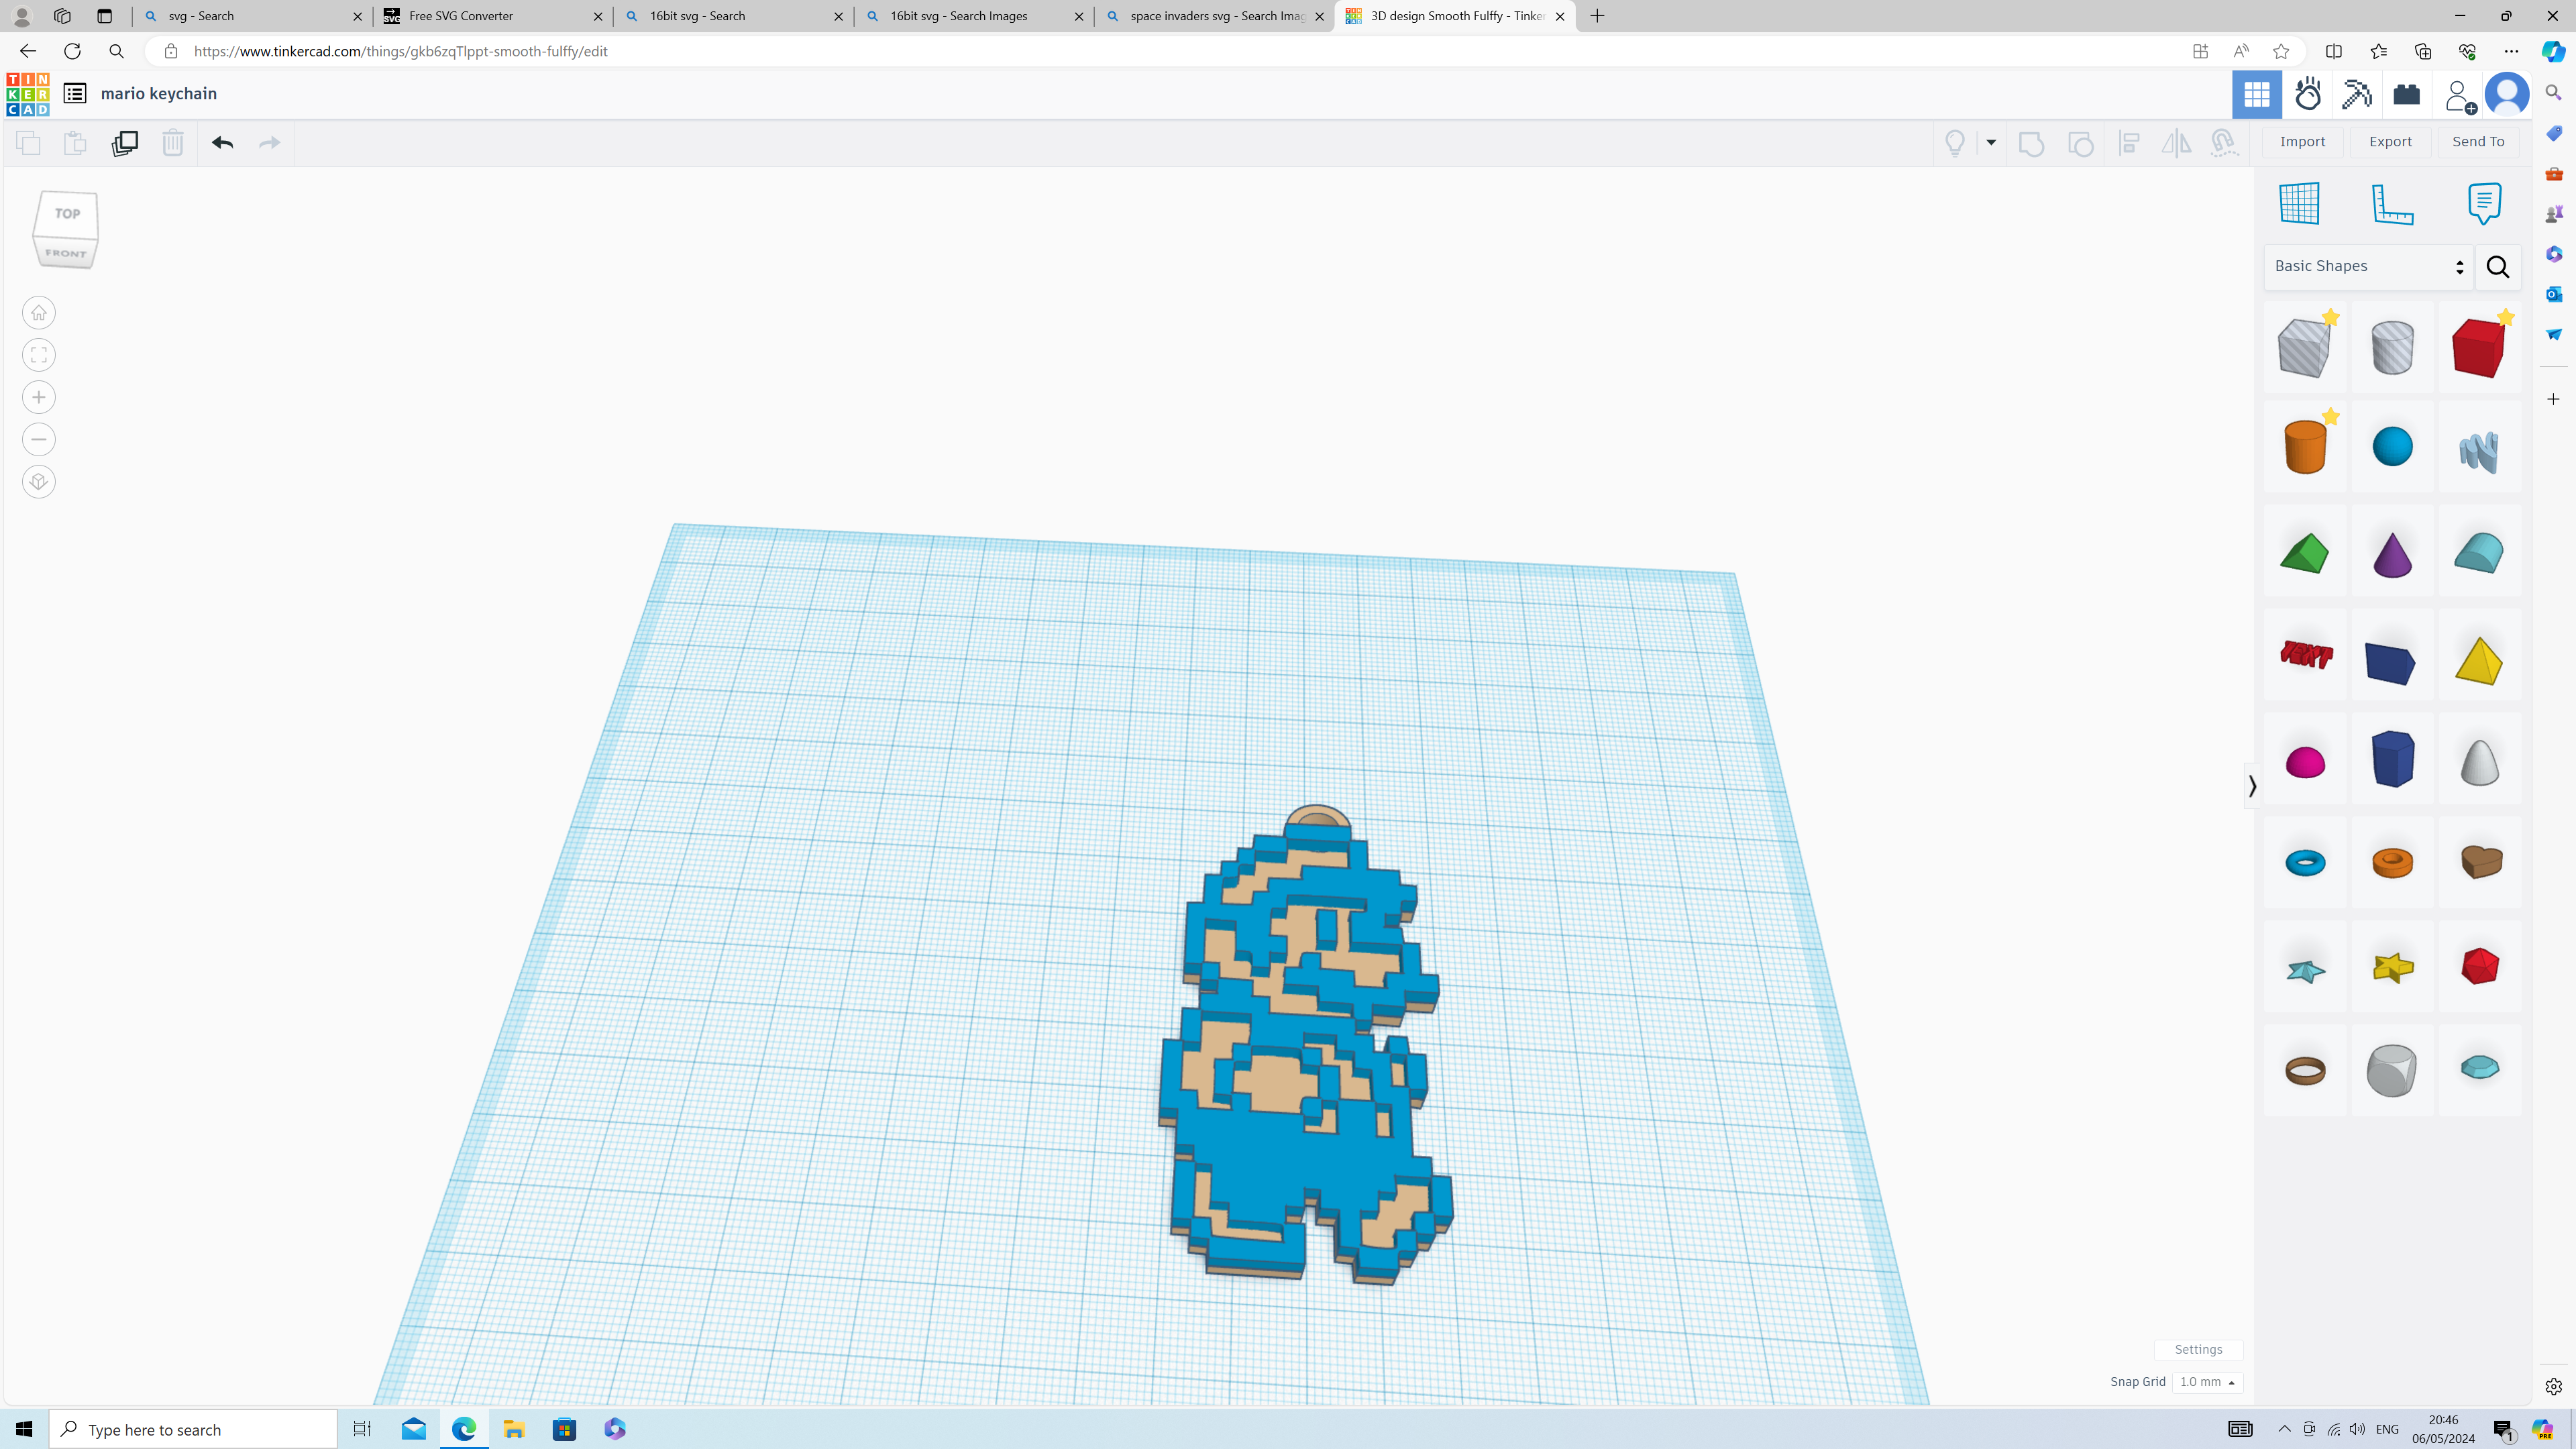Click the Settings button near grid
The width and height of the screenshot is (2576, 1449).
click(2198, 1349)
